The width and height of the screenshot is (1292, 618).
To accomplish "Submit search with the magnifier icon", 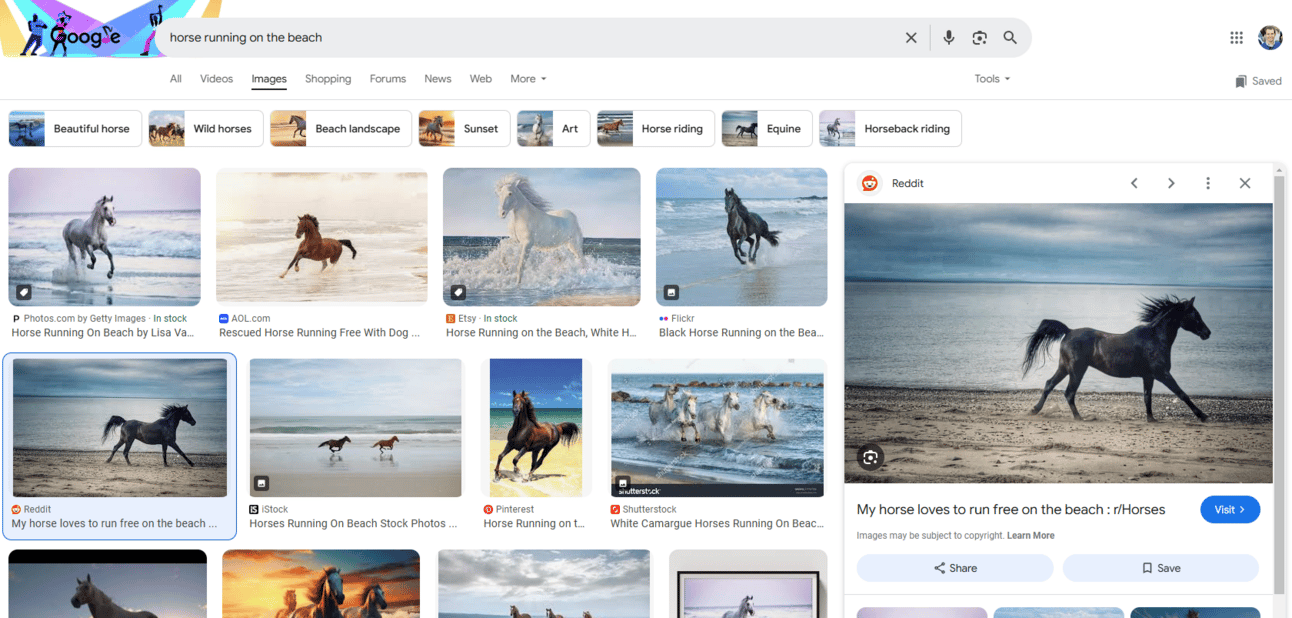I will pos(1010,38).
